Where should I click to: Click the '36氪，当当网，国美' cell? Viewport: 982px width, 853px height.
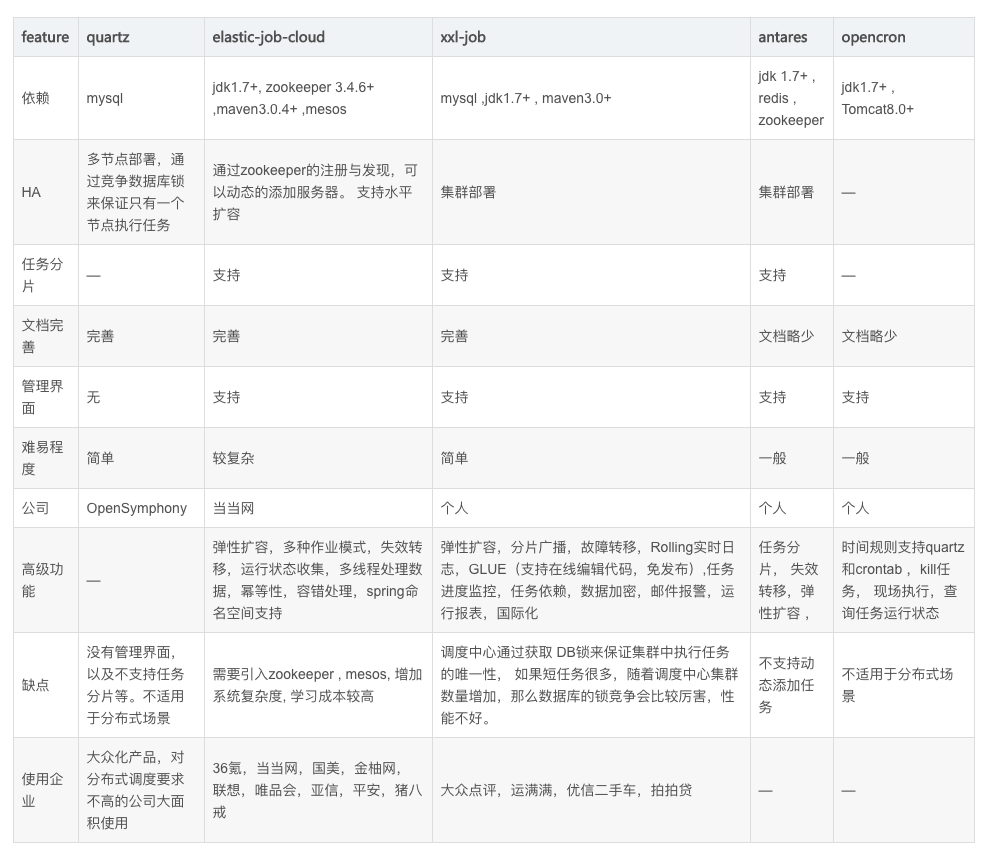[x=318, y=790]
